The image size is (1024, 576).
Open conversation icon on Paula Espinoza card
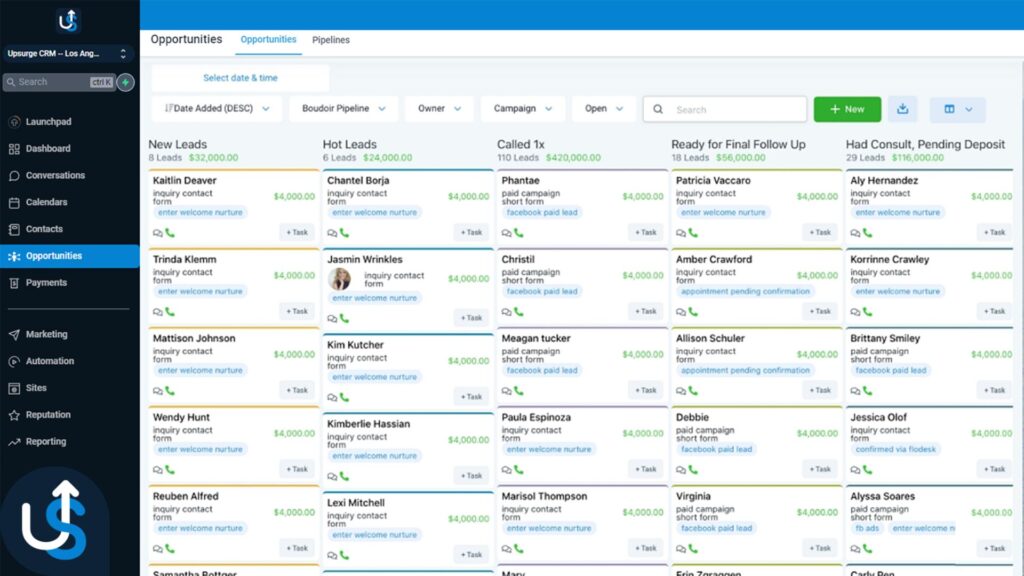(x=506, y=470)
